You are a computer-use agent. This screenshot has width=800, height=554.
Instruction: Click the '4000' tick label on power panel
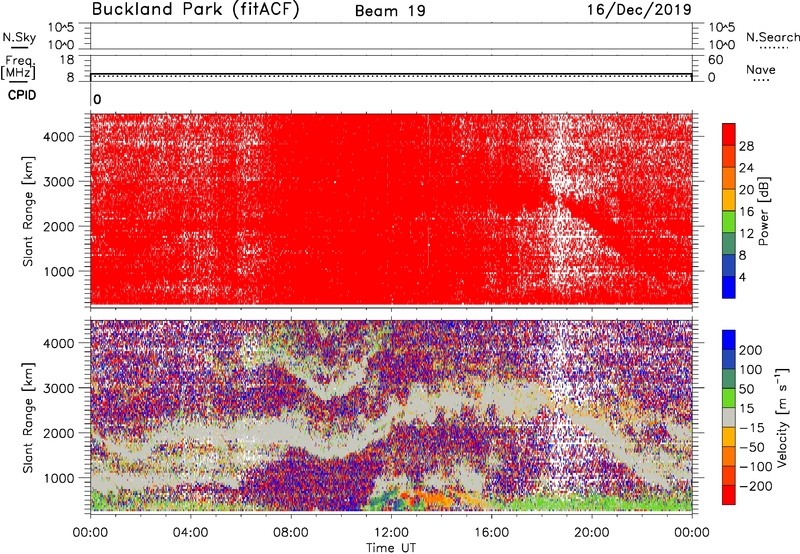pos(58,137)
